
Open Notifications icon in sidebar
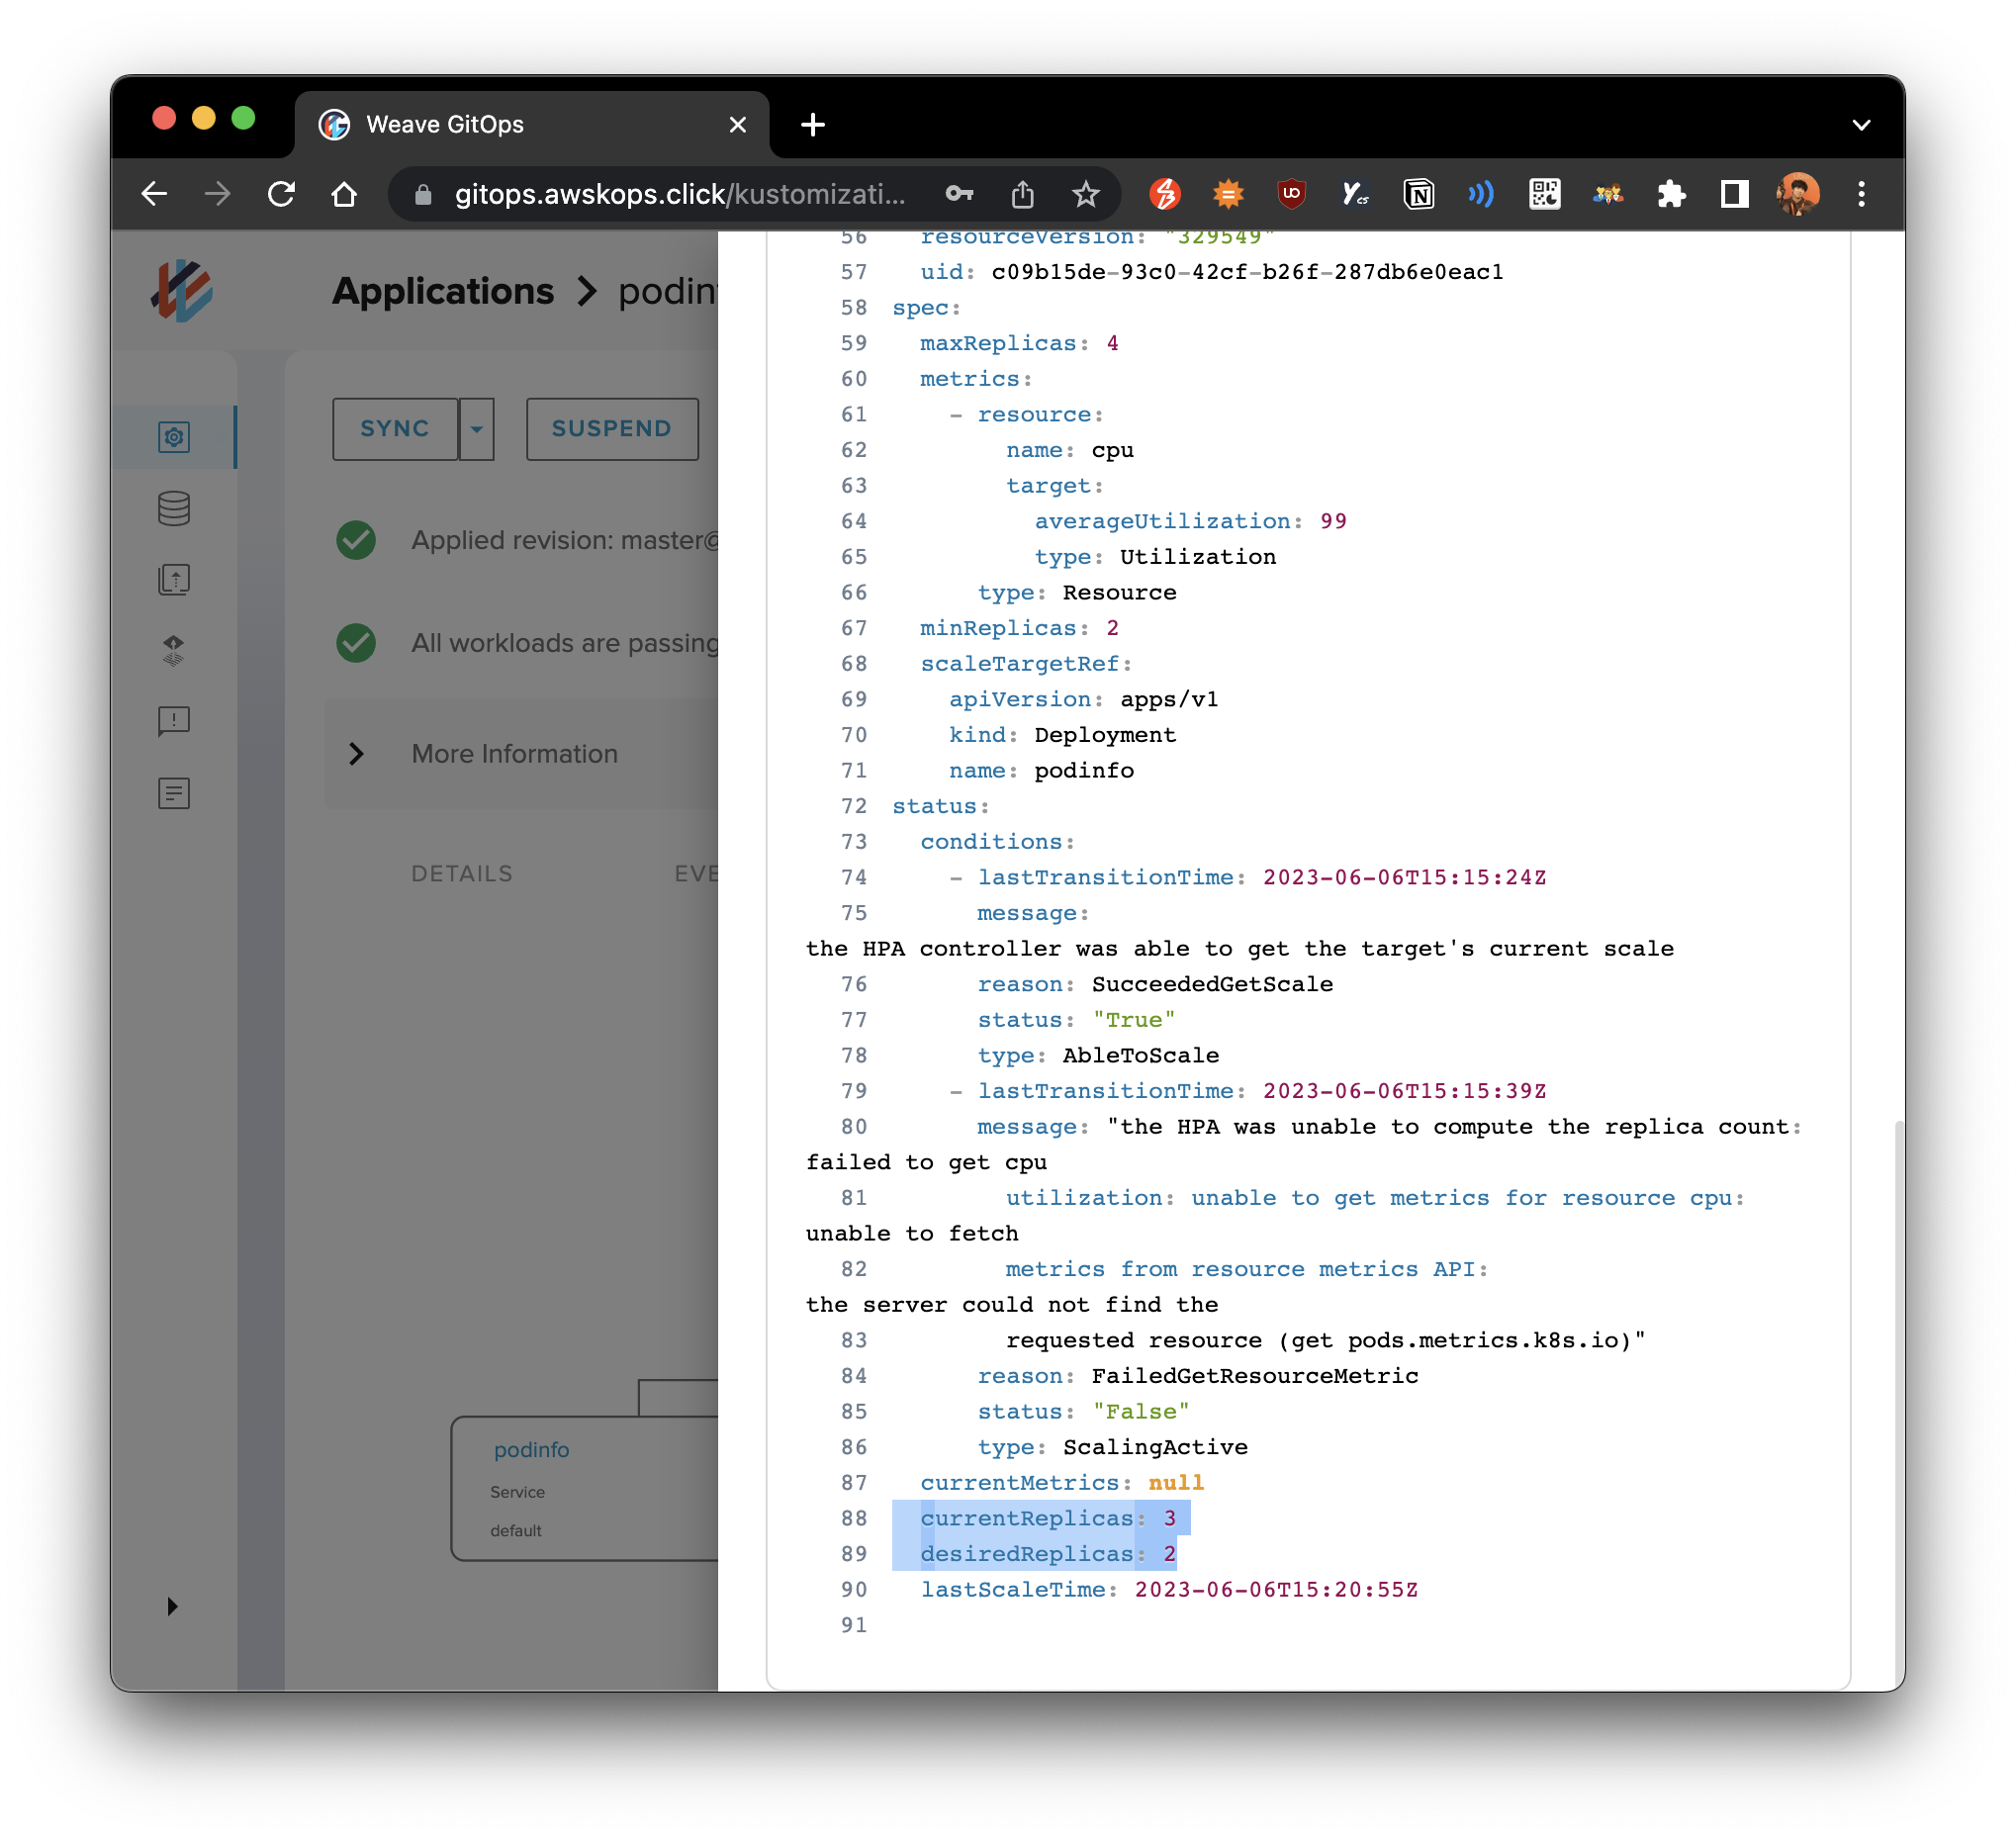[x=174, y=721]
